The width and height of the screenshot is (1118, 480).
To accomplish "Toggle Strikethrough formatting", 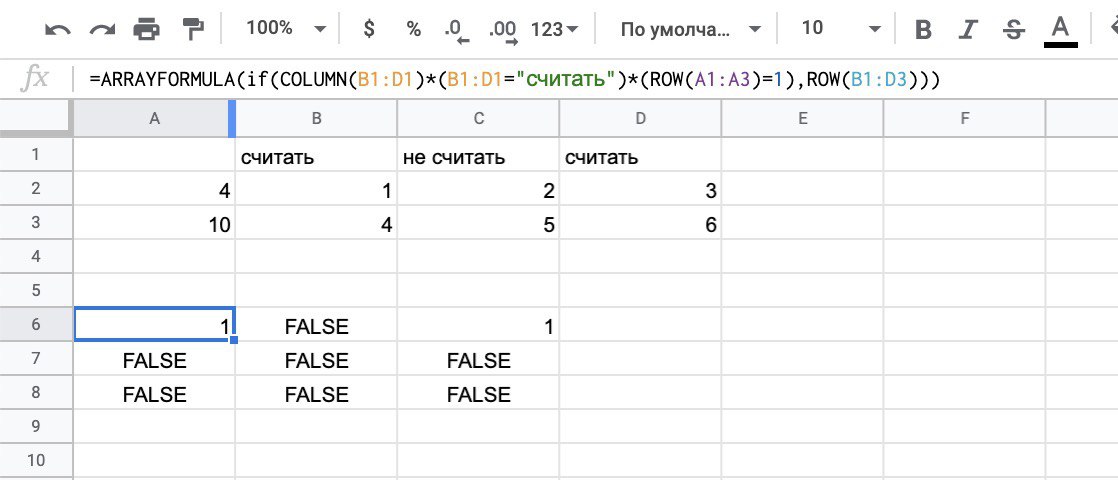I will pos(1012,29).
